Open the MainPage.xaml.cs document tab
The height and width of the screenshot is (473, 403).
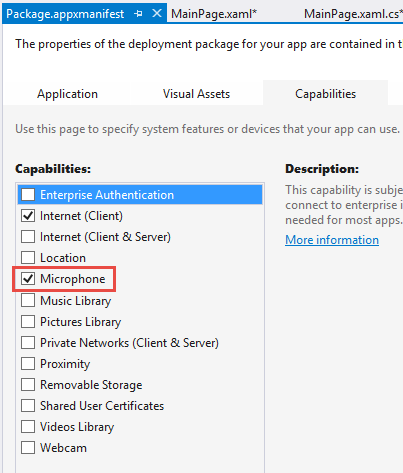pyautogui.click(x=353, y=14)
